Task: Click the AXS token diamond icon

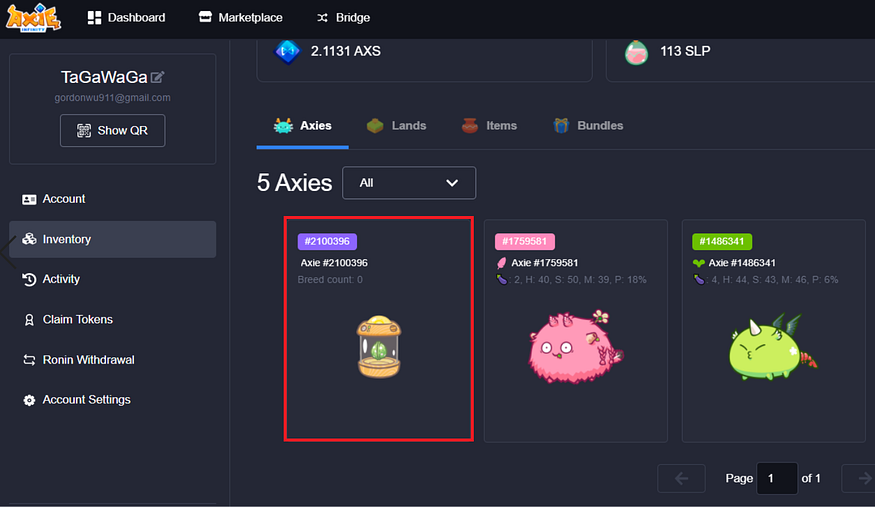Action: point(287,52)
